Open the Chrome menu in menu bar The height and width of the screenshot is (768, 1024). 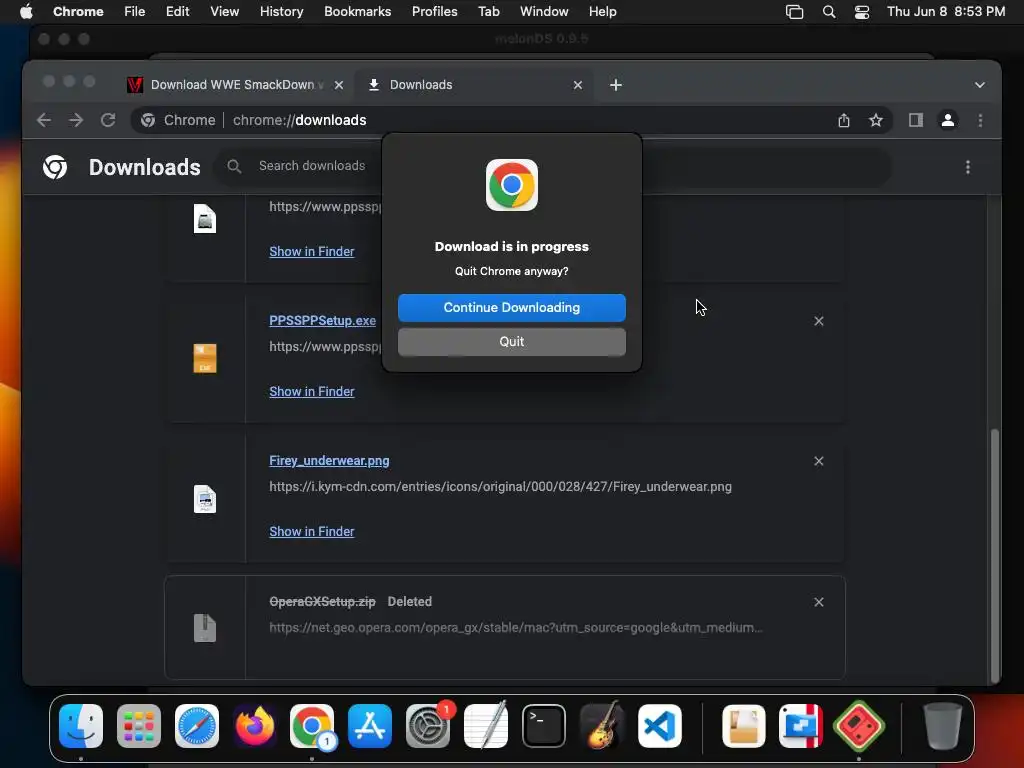(78, 12)
